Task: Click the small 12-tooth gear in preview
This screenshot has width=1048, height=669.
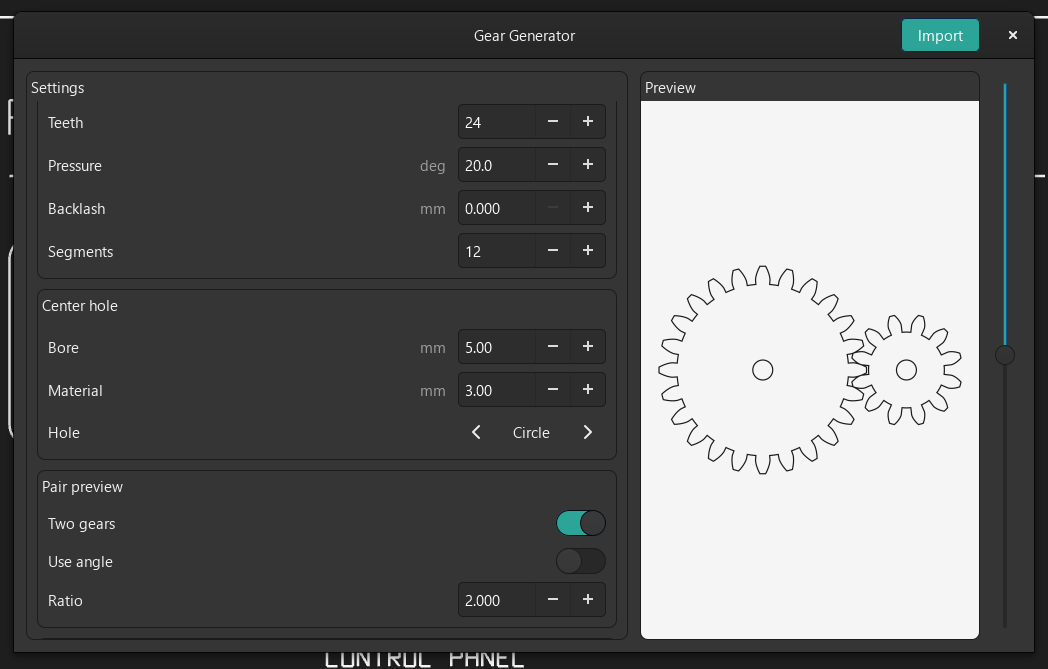Action: (x=906, y=370)
